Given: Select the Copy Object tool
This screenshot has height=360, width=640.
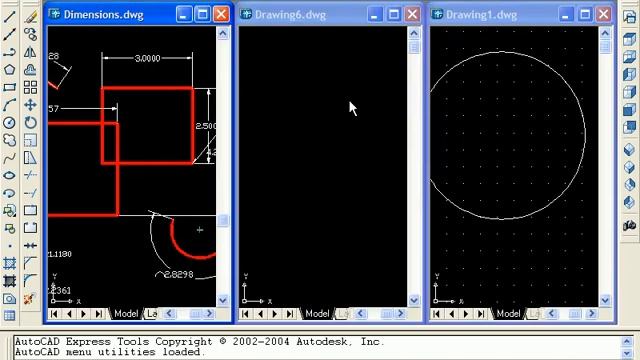Looking at the screenshot, I should coord(30,35).
